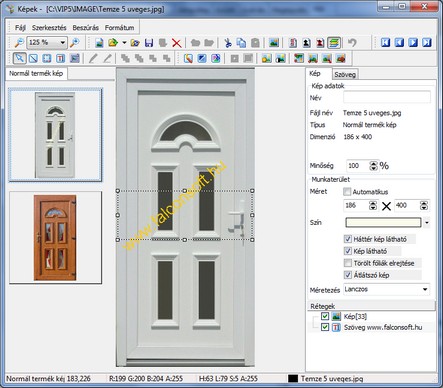Click the multicolor palette effect icon
443x388 pixels.
coord(216,58)
